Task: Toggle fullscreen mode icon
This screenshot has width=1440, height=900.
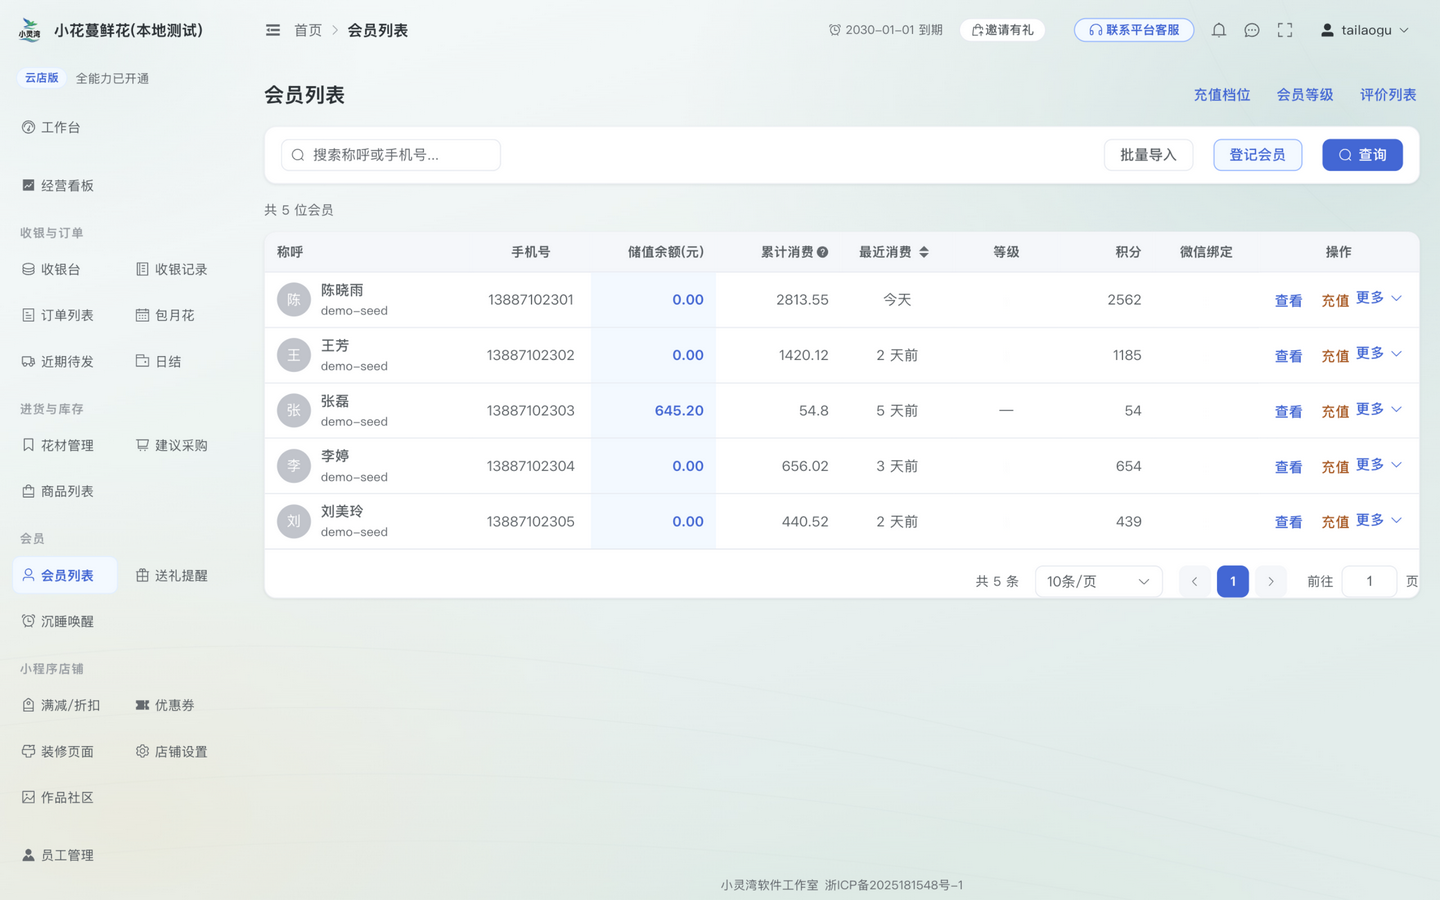Action: tap(1285, 30)
